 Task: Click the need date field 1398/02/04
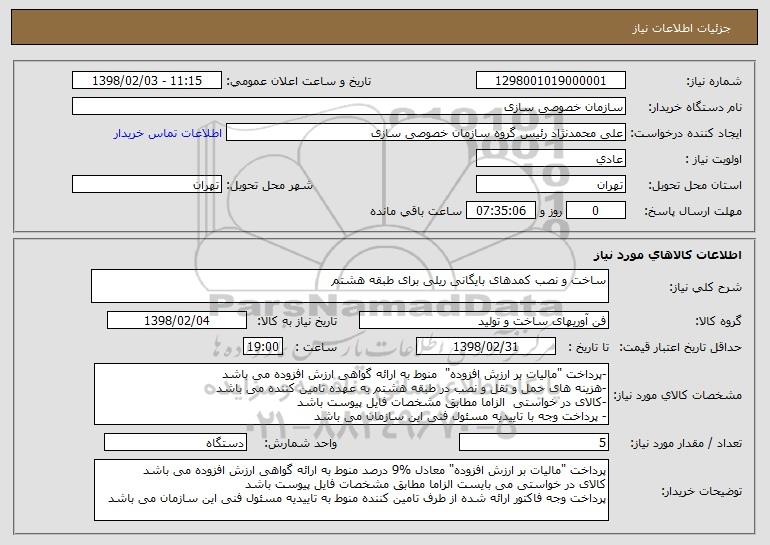[177, 320]
